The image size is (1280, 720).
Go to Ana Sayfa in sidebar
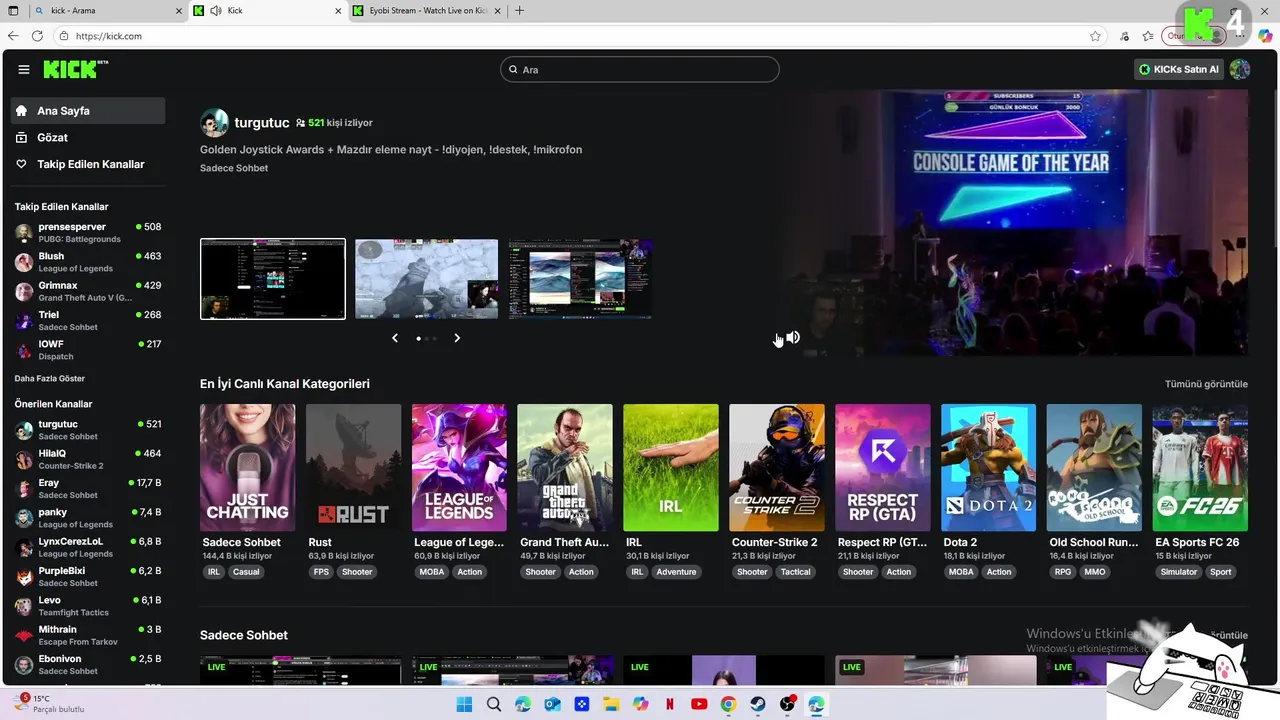(x=88, y=111)
